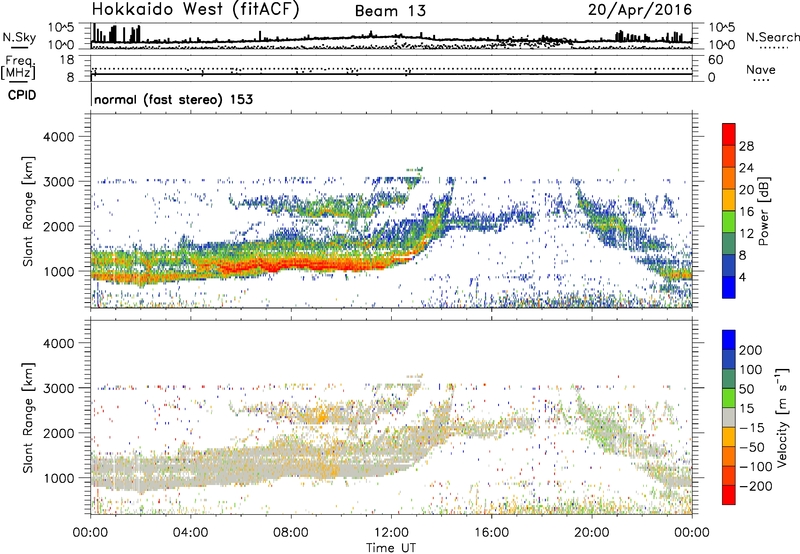The image size is (800, 554).
Task: Click the 3000 tick of the velocity panel
Action: click(59, 388)
